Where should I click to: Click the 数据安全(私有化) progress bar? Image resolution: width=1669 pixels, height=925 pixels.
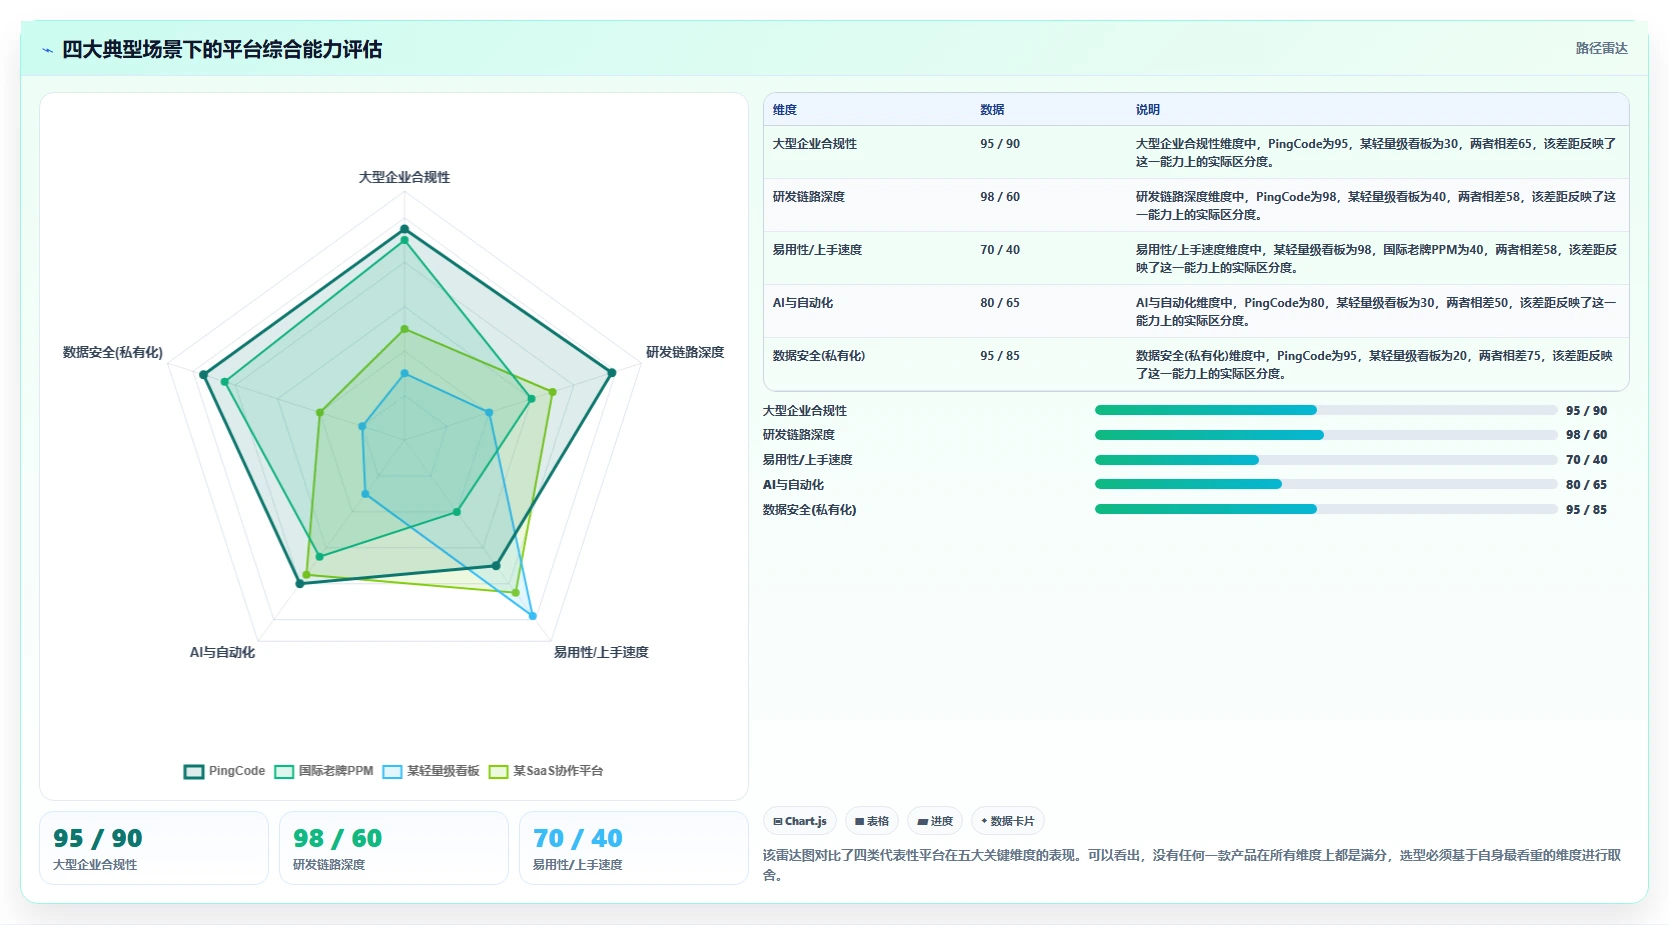click(x=1326, y=509)
